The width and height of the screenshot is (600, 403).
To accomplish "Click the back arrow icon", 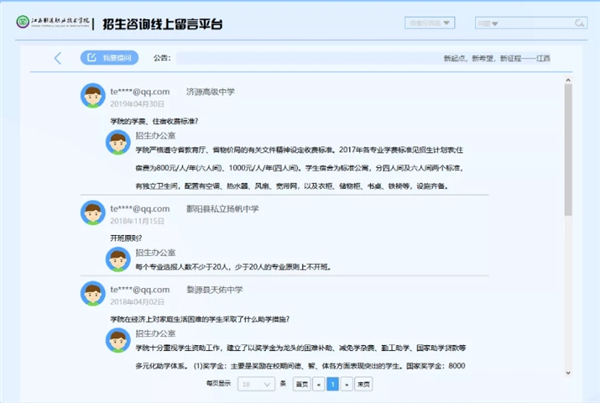I will click(58, 58).
